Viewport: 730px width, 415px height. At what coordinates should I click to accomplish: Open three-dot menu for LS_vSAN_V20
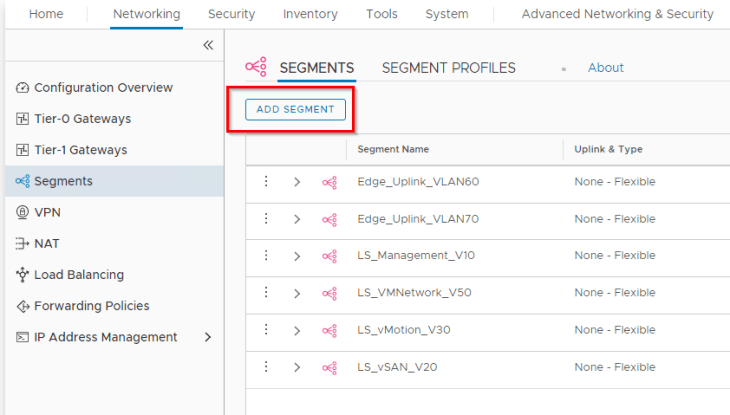266,367
